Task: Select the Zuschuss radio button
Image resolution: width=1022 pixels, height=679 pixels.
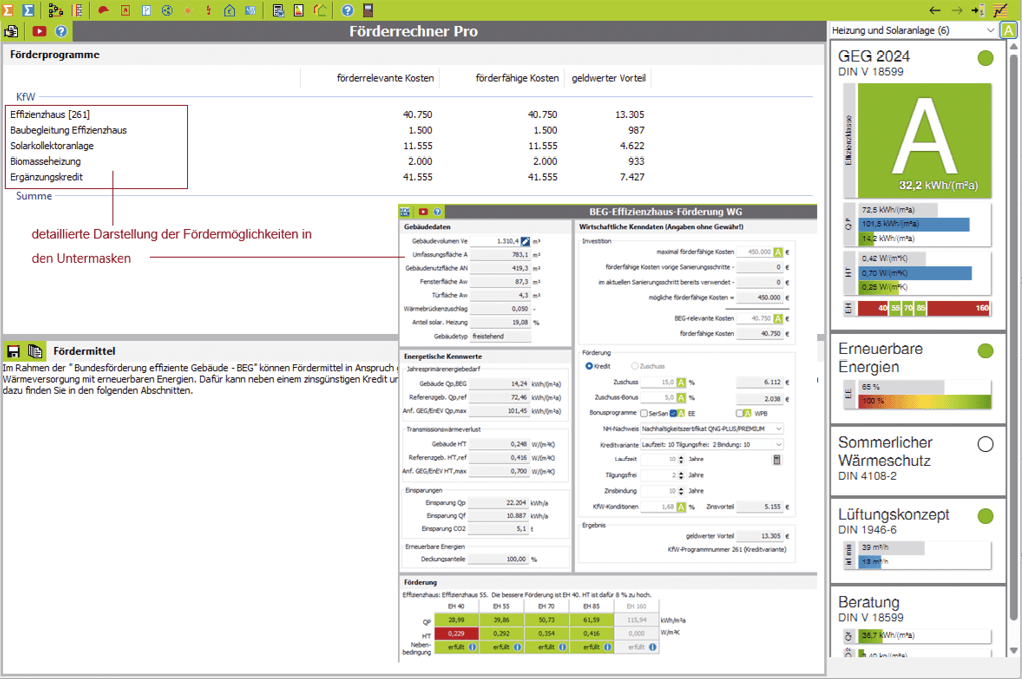Action: (x=634, y=366)
